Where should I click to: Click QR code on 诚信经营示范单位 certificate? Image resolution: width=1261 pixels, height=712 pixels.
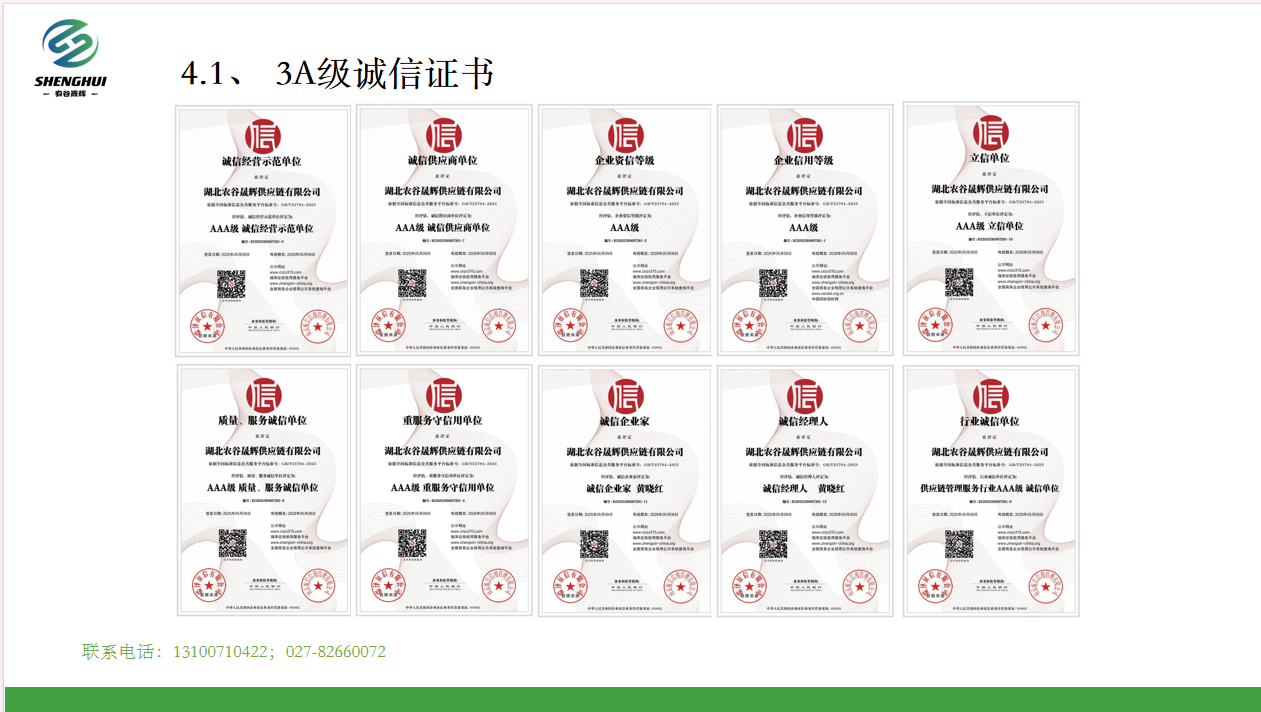click(x=233, y=283)
